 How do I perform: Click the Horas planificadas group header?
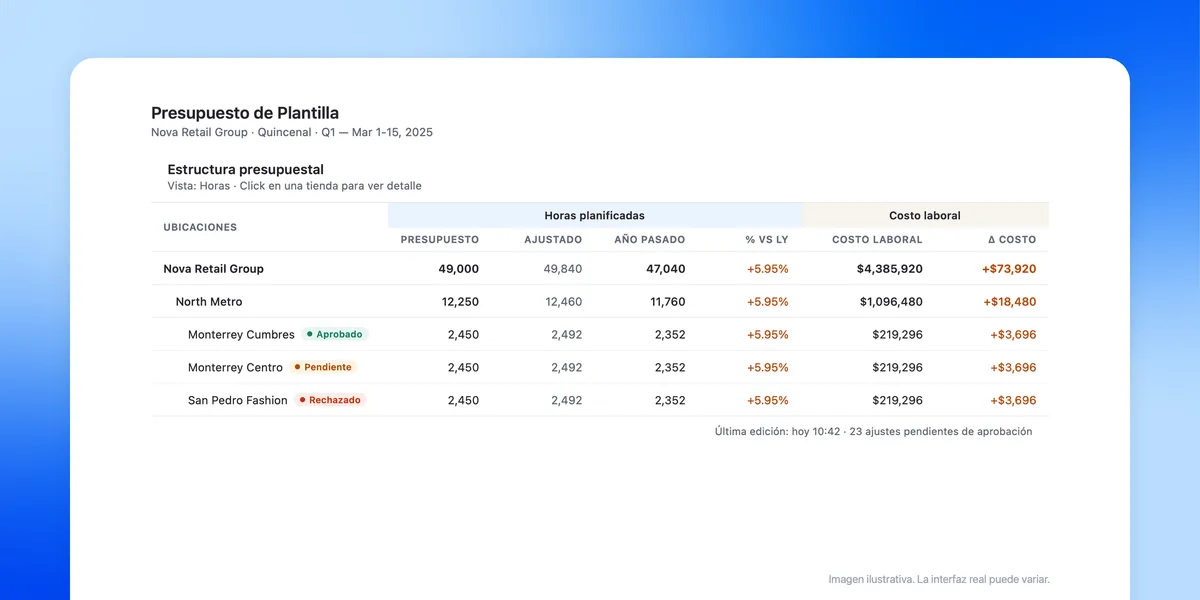[x=595, y=215]
